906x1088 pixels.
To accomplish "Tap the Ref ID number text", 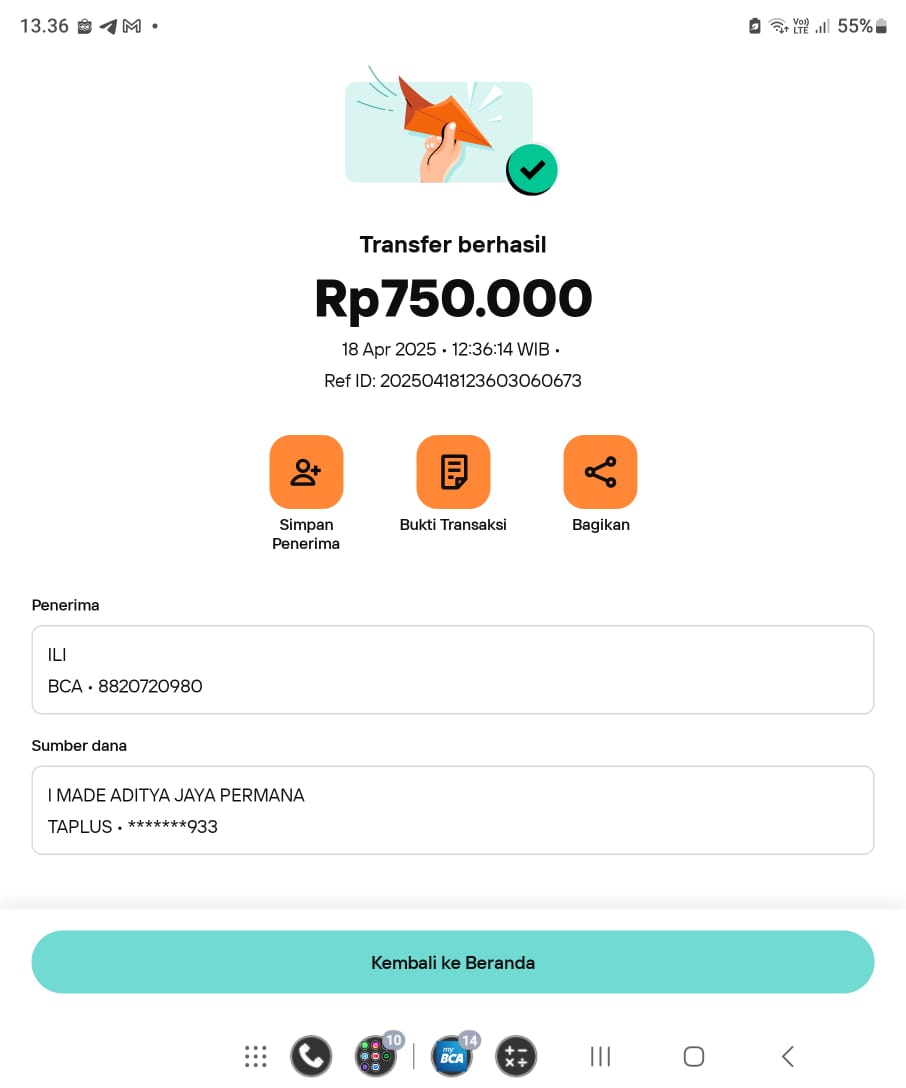I will tap(453, 381).
